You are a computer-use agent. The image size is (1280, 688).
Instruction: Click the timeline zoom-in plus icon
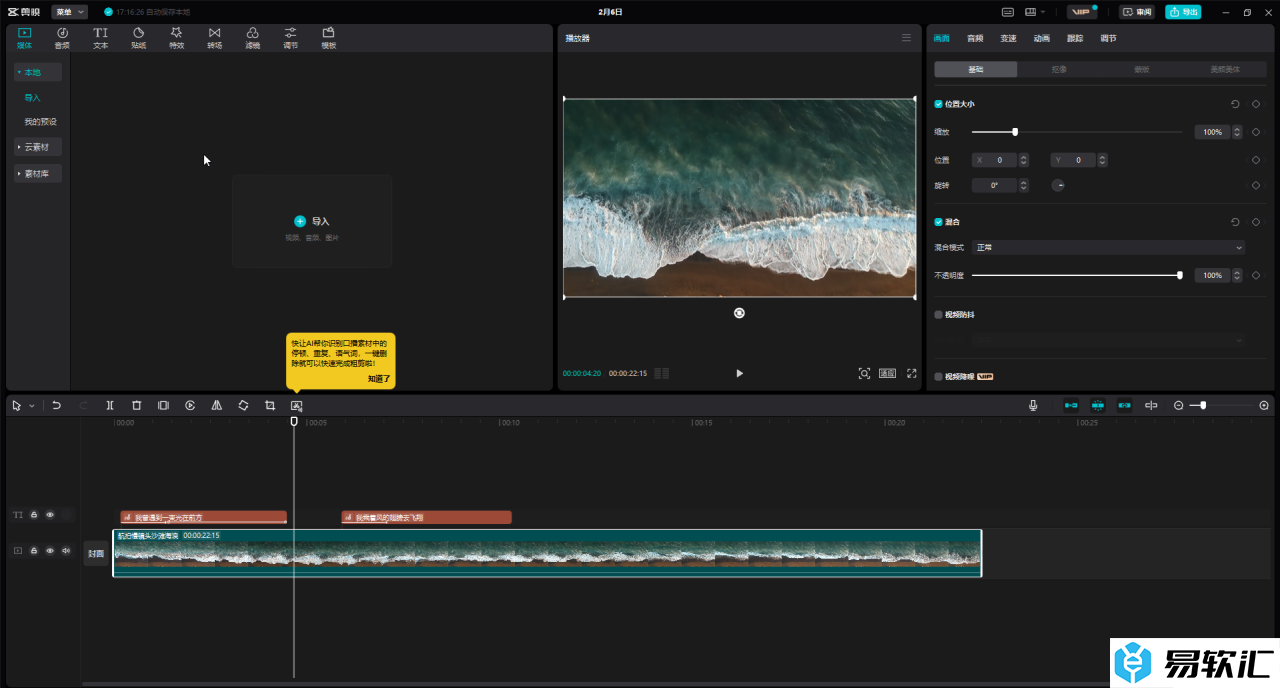click(1264, 405)
